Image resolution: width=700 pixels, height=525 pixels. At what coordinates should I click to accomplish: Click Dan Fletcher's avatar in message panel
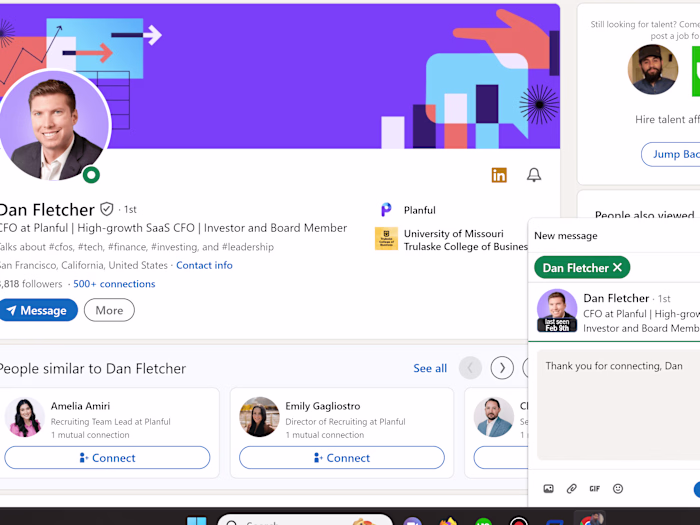[557, 310]
